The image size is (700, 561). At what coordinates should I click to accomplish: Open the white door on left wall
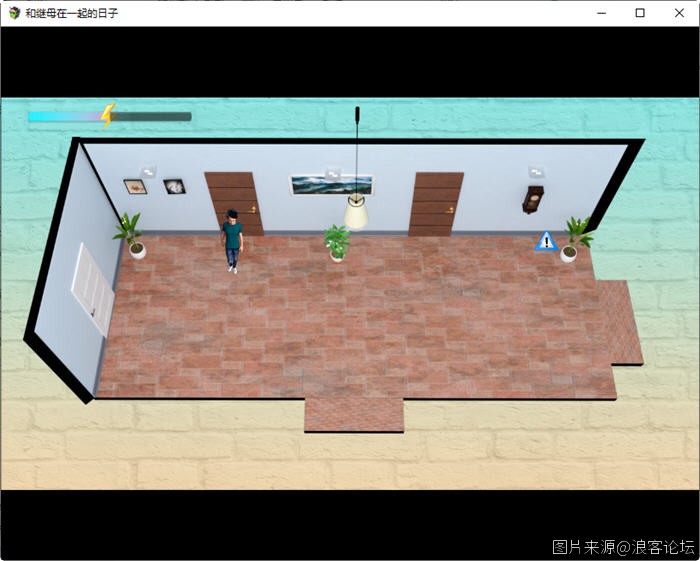click(91, 287)
